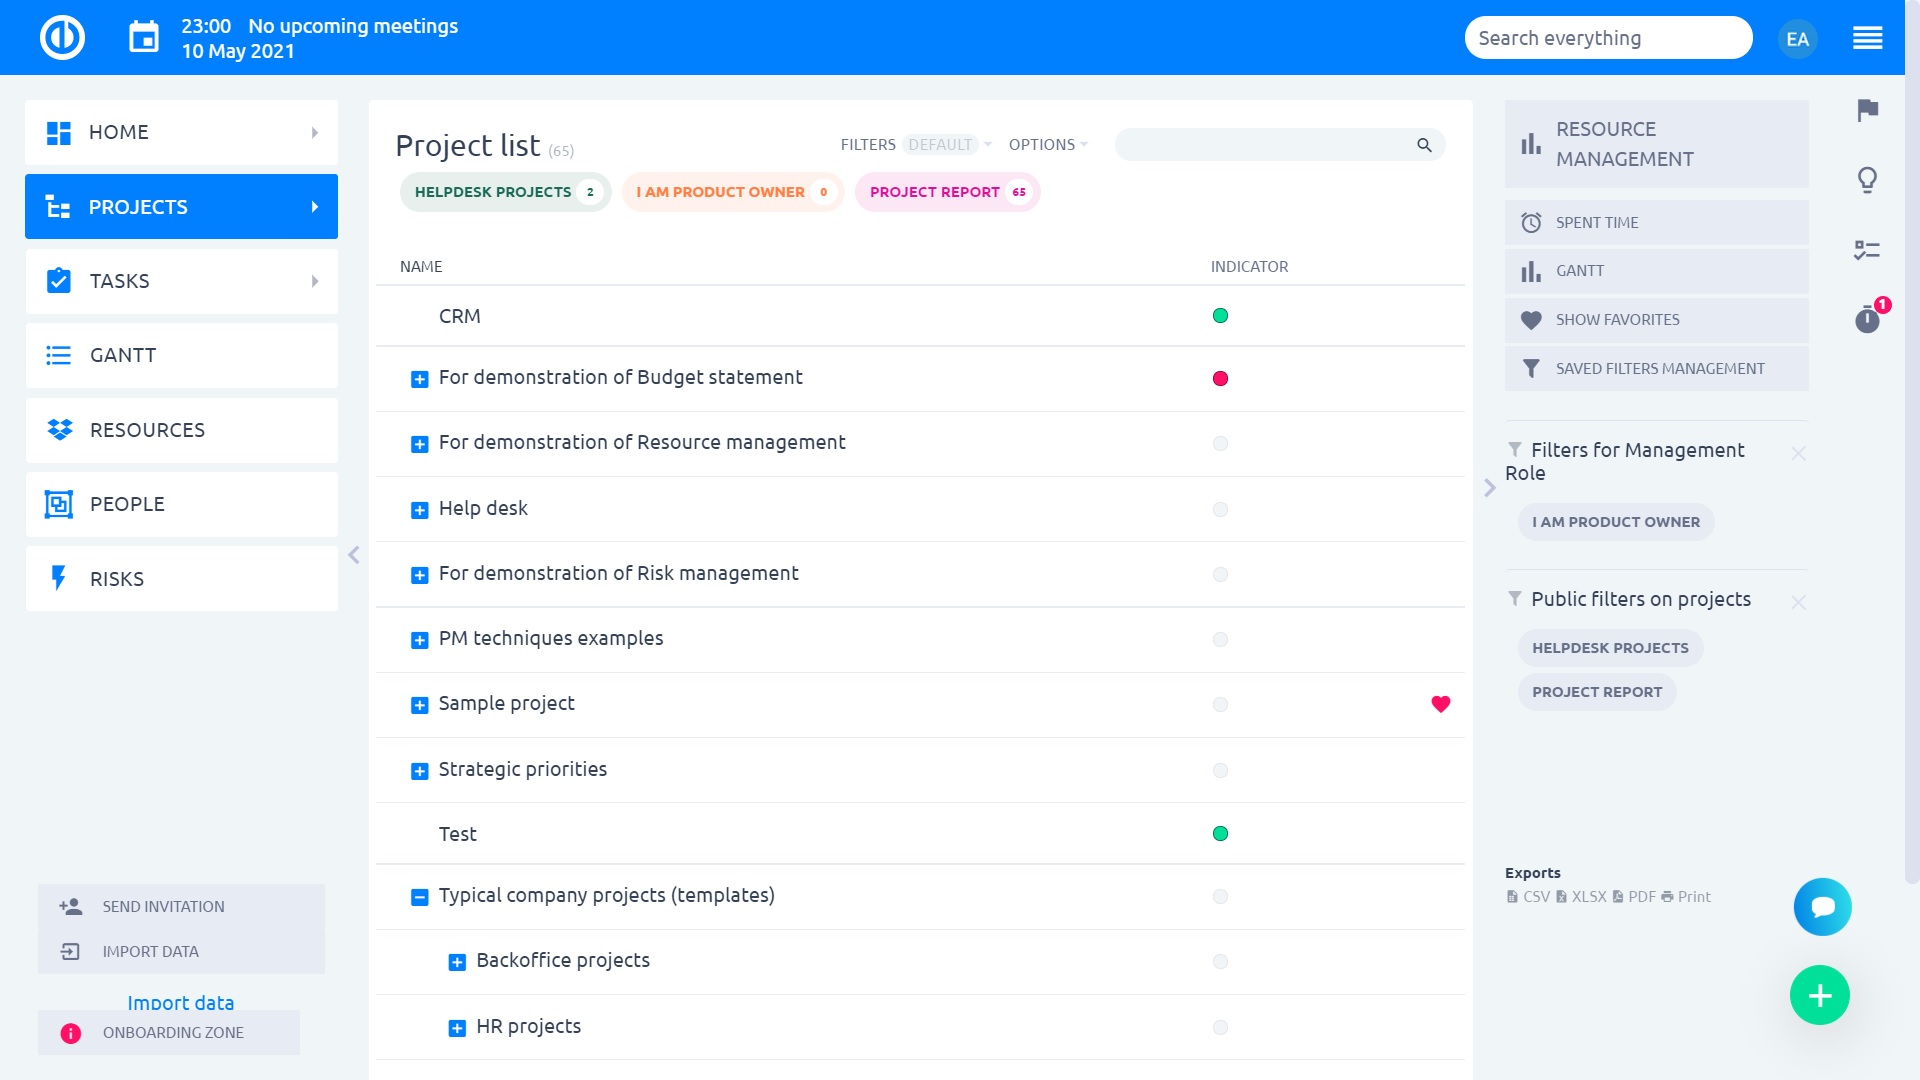Open the lightbulb knowledge icon
Image resolution: width=1920 pixels, height=1080 pixels.
point(1867,180)
